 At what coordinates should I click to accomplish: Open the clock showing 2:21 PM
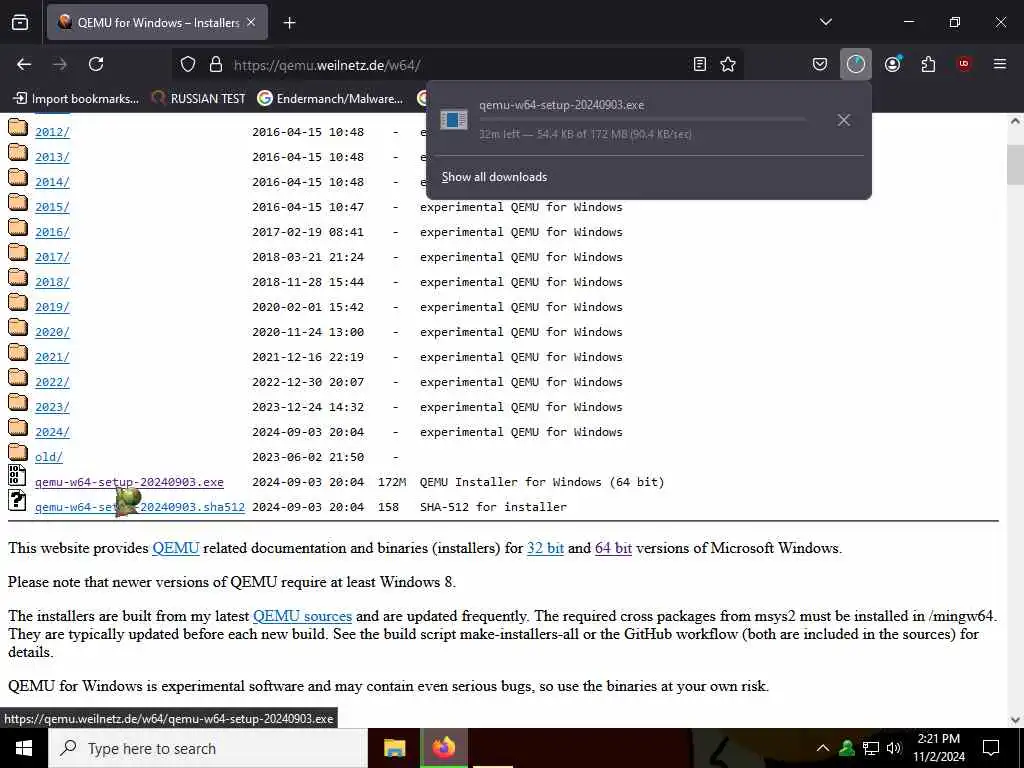coord(938,748)
